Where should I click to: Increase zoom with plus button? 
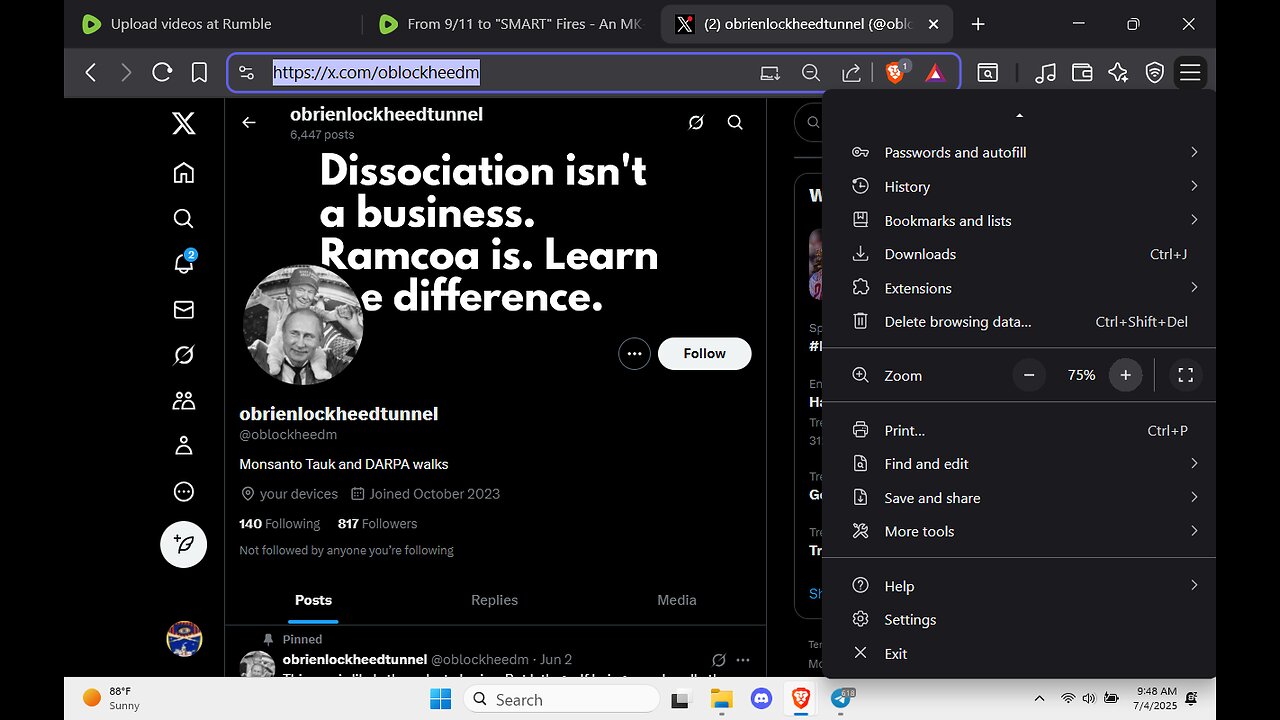click(1125, 375)
